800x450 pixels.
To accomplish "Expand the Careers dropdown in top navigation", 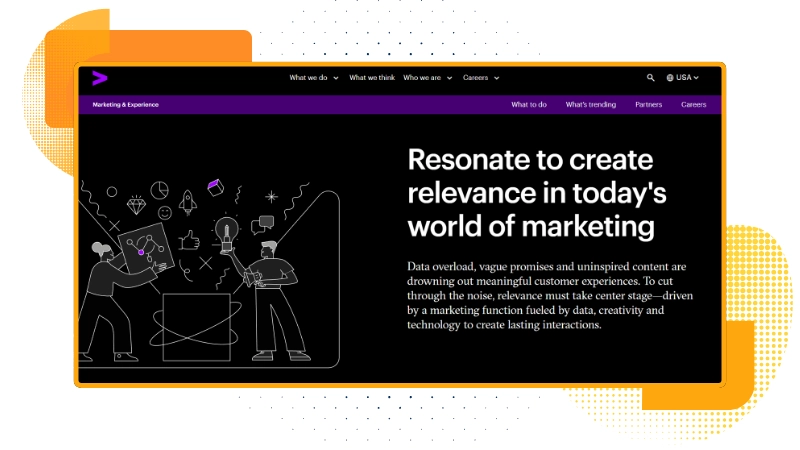I will click(x=481, y=78).
